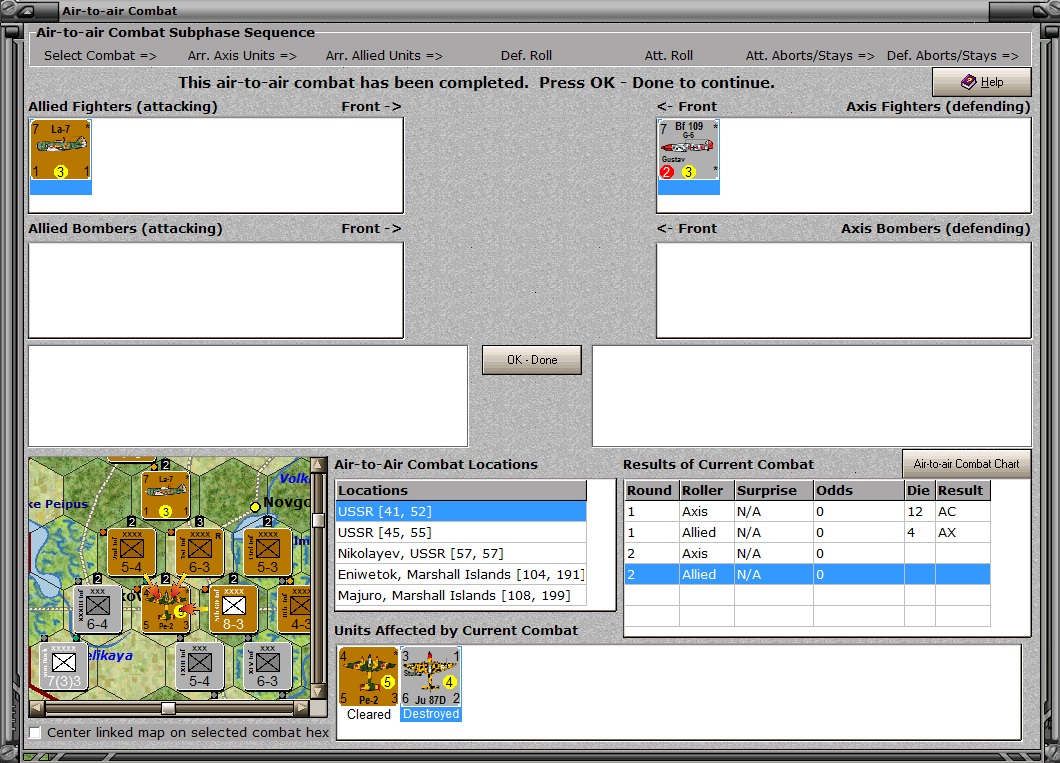This screenshot has width=1060, height=763.
Task: Select the partially visible 4-3 brown infantry counter
Action: [295, 609]
